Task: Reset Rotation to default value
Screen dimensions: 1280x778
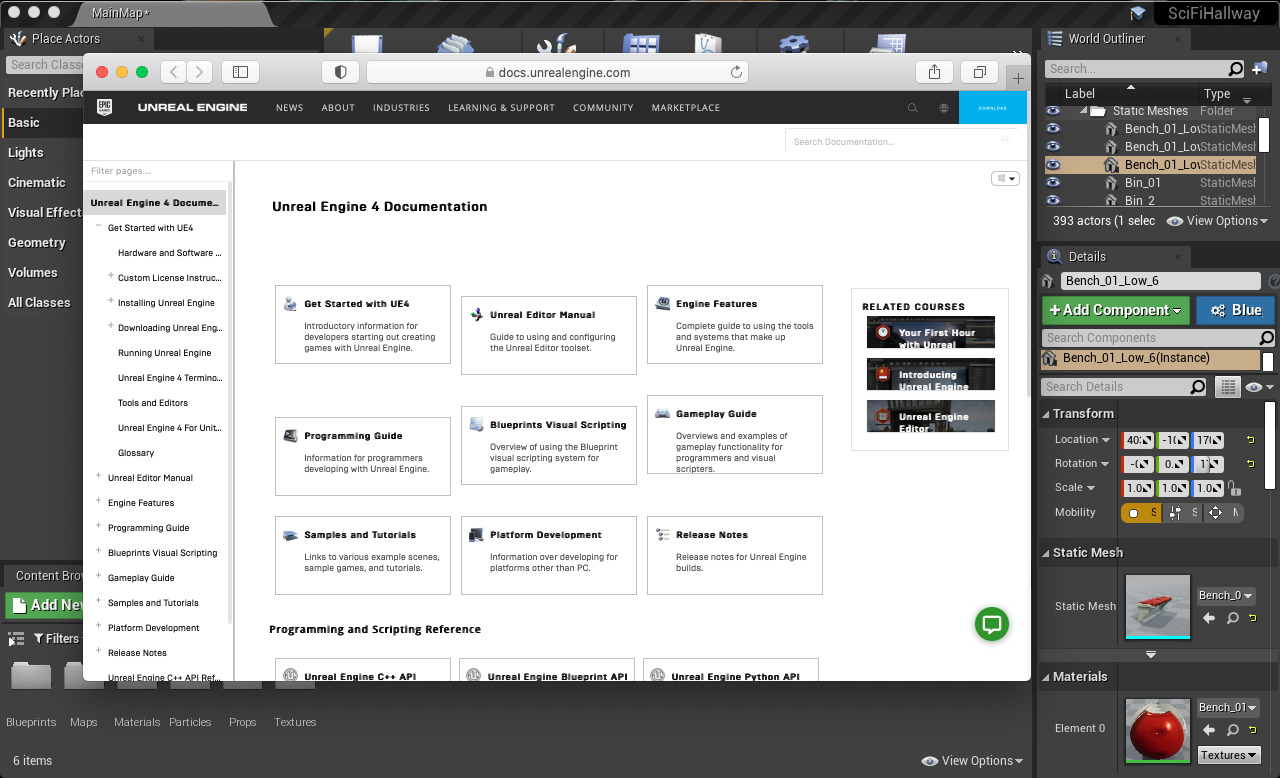Action: 1250,464
